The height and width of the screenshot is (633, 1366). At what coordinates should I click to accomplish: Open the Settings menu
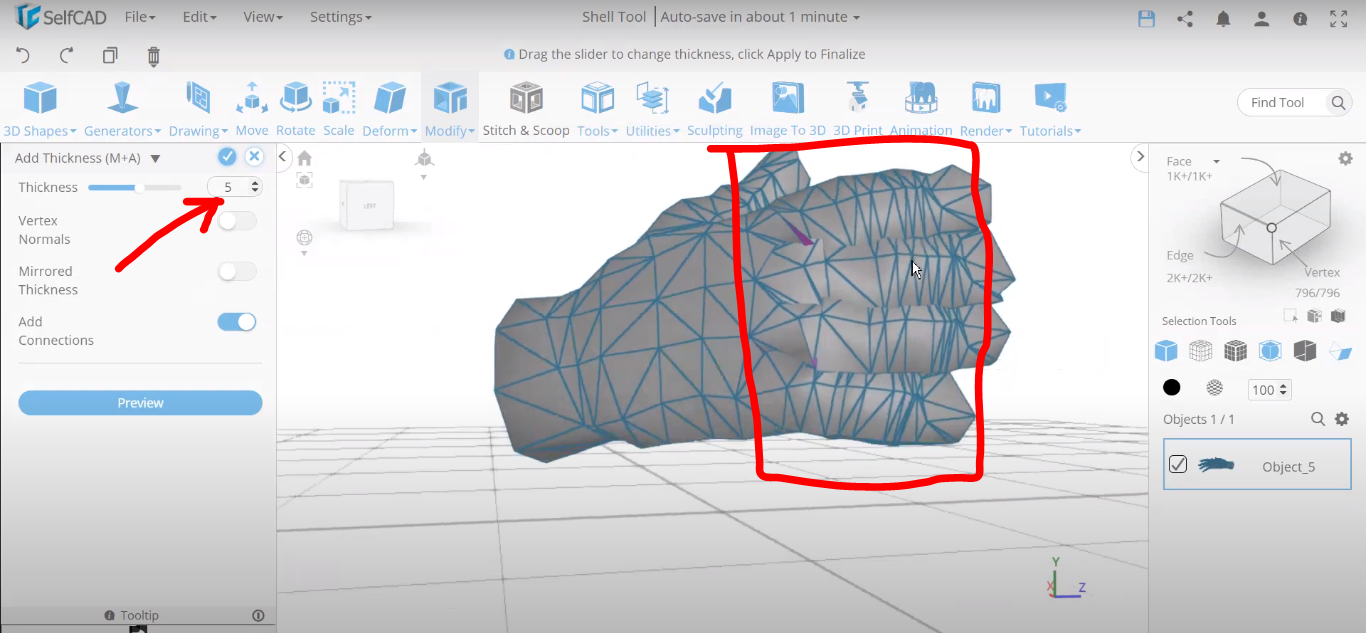340,17
